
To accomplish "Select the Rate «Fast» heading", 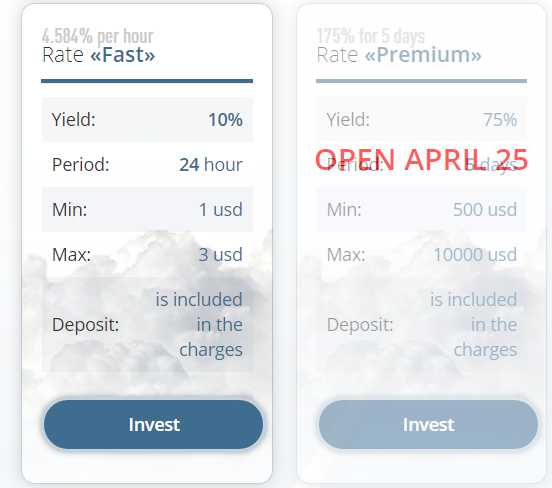I will click(99, 55).
